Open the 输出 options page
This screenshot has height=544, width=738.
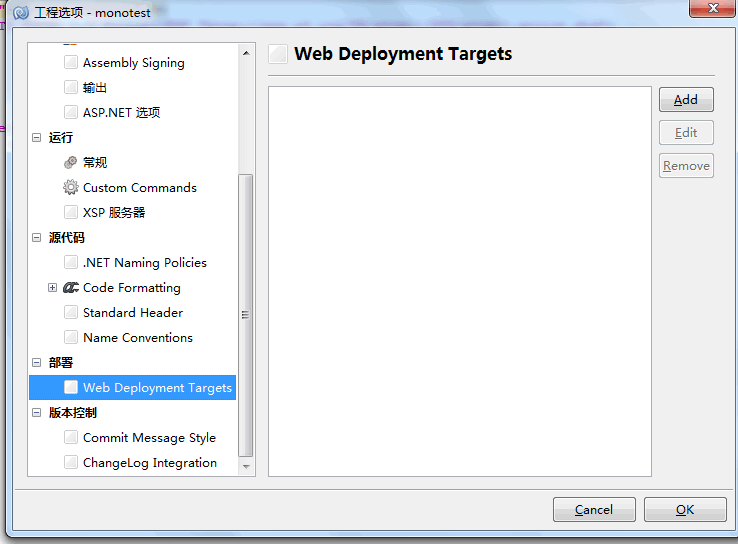pyautogui.click(x=95, y=88)
